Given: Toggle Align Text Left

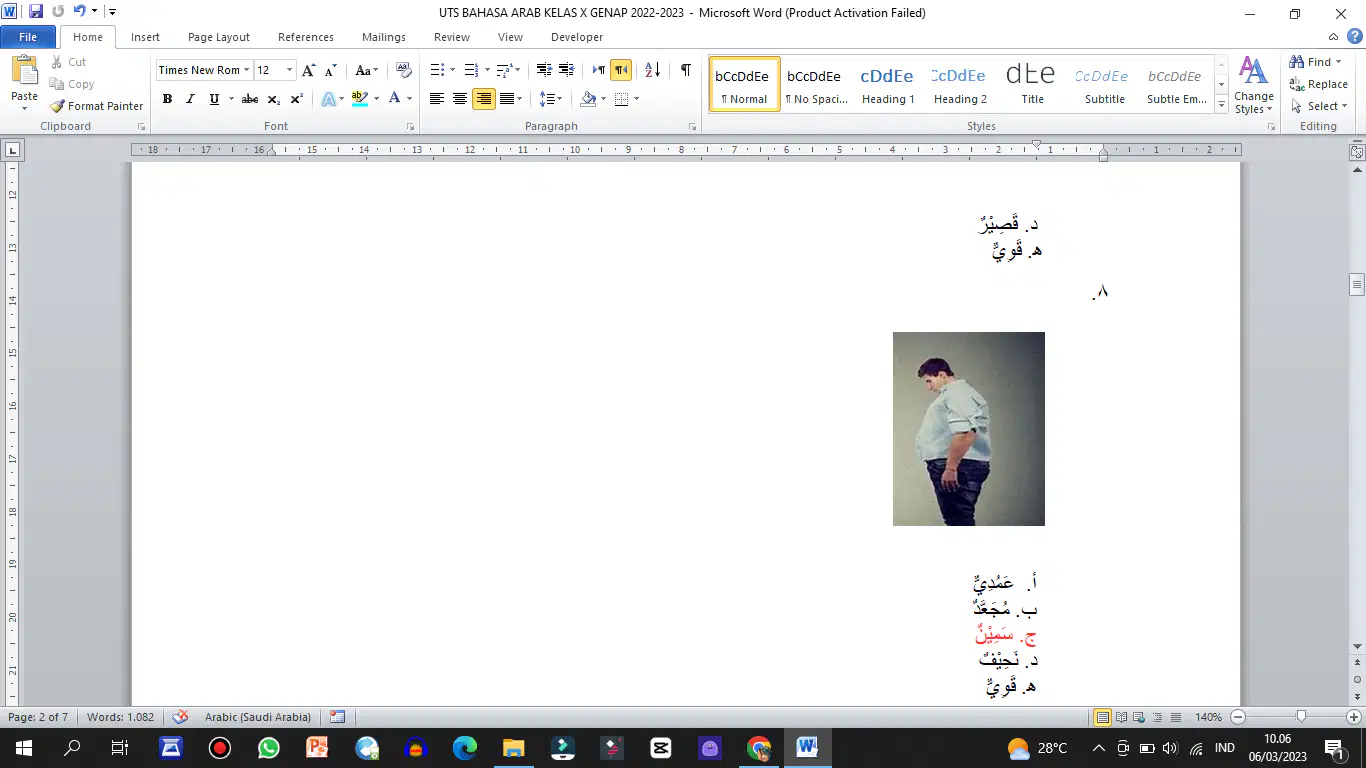Looking at the screenshot, I should pyautogui.click(x=437, y=99).
